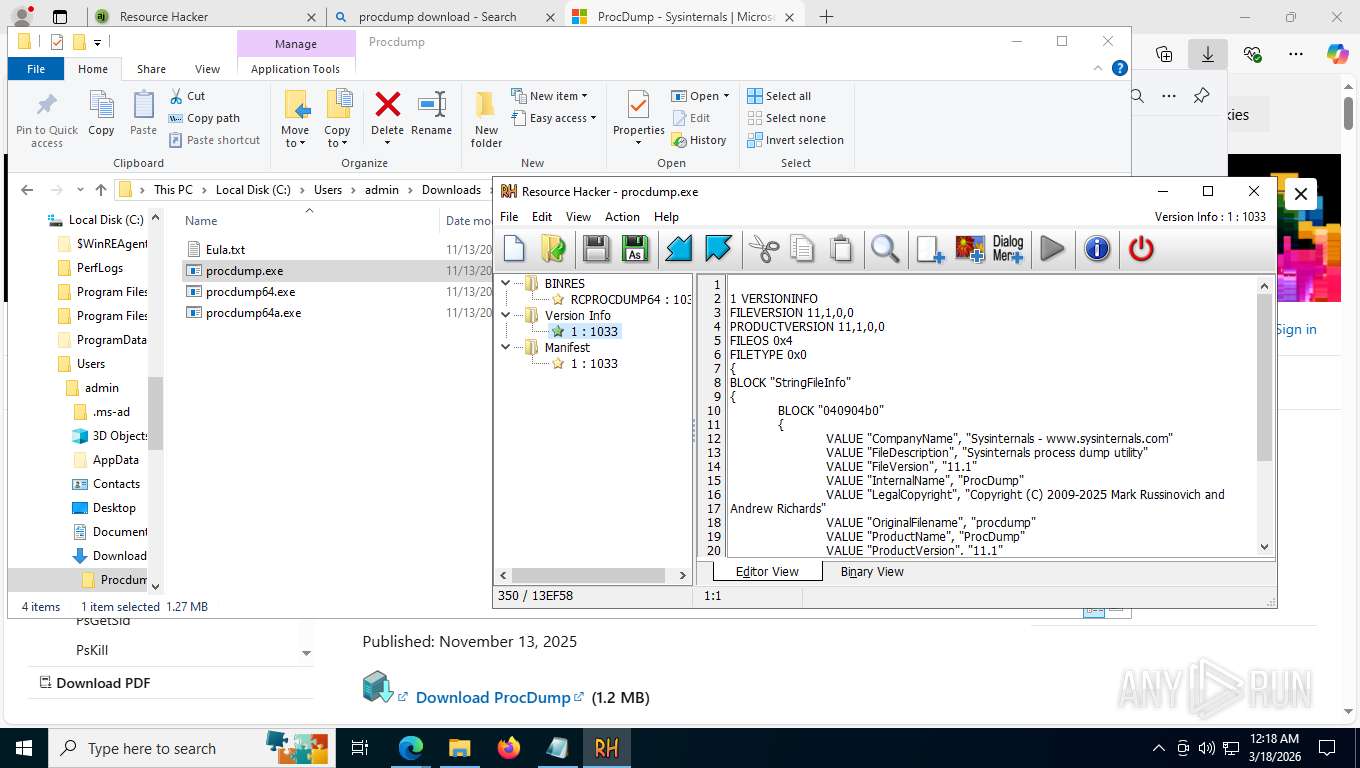Click the editor pane vertical scrollbar

pos(1264,378)
